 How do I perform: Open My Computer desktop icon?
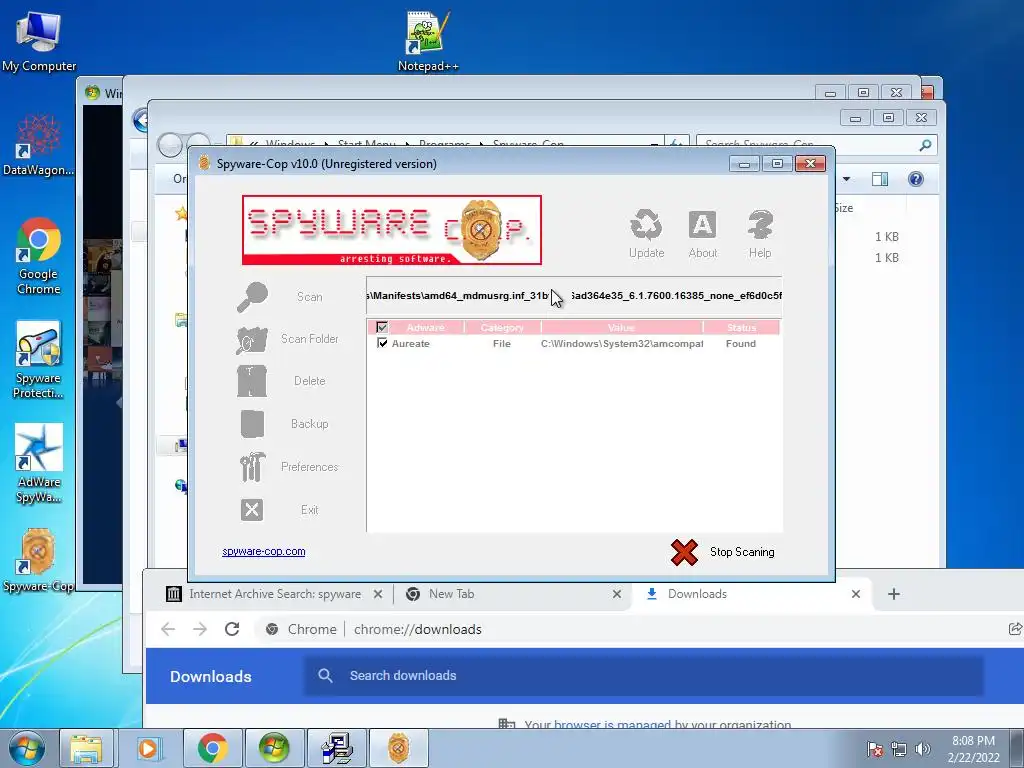pos(39,40)
